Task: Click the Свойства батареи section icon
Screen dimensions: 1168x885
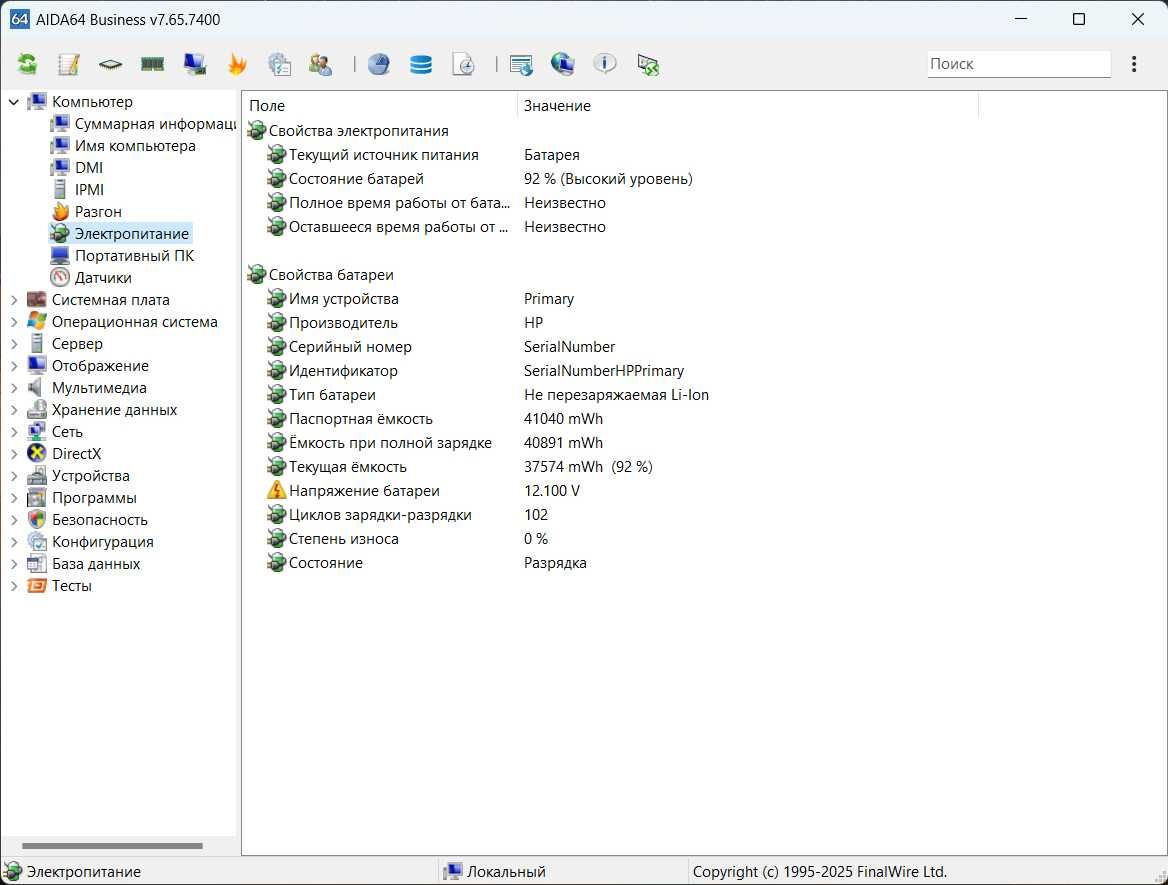Action: click(x=256, y=274)
